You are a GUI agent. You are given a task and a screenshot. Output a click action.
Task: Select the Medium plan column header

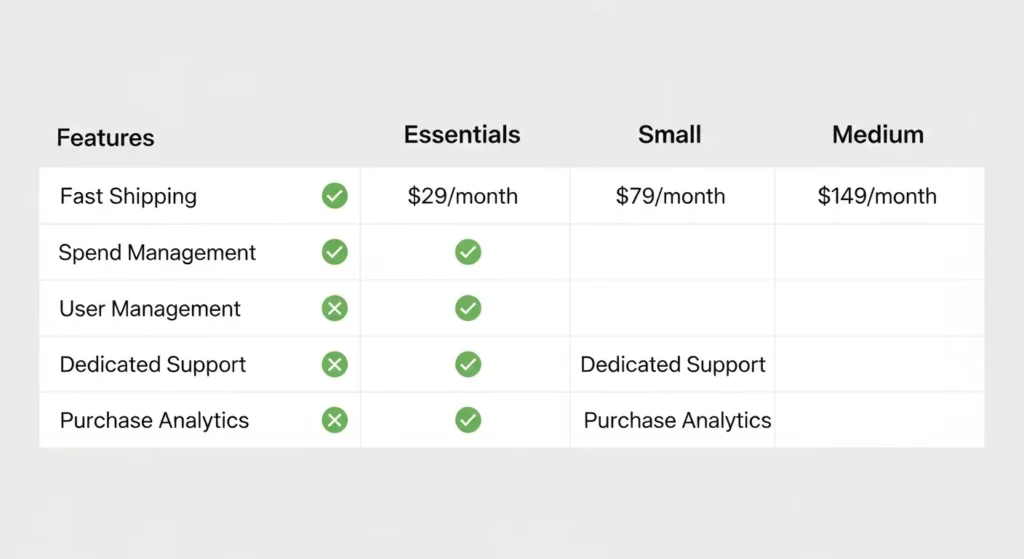coord(877,135)
